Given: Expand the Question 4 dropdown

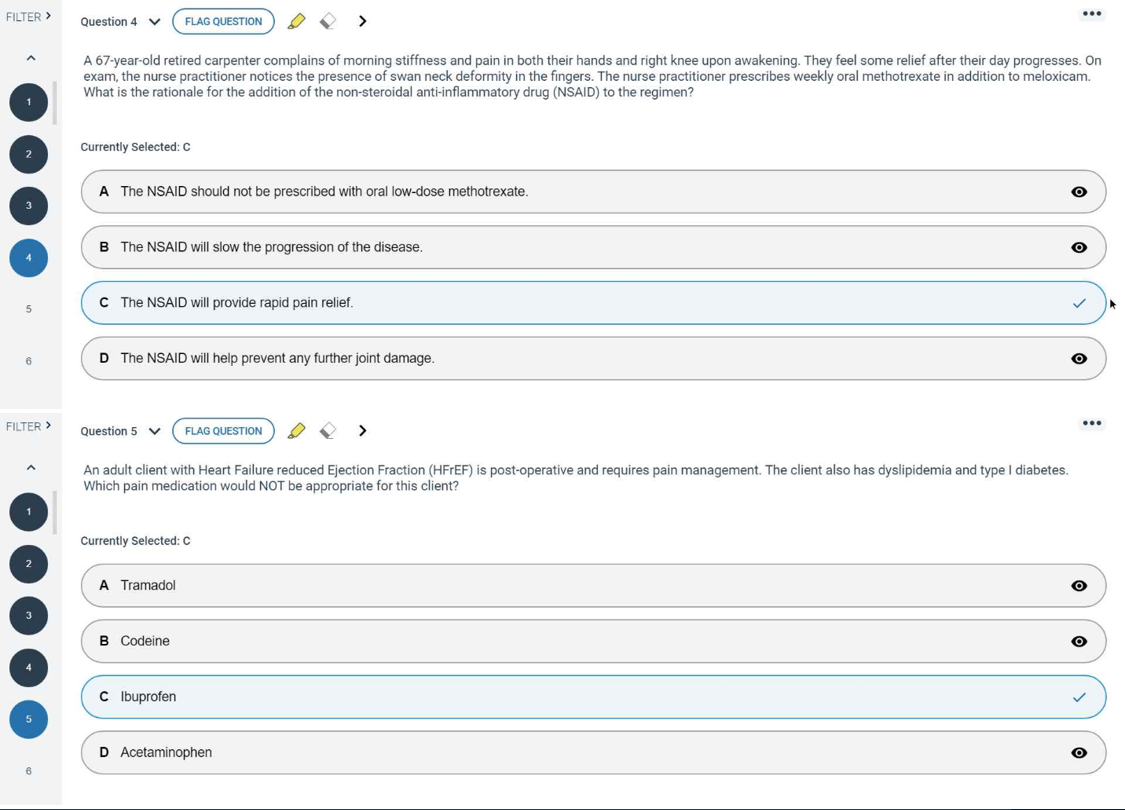Looking at the screenshot, I should [154, 22].
